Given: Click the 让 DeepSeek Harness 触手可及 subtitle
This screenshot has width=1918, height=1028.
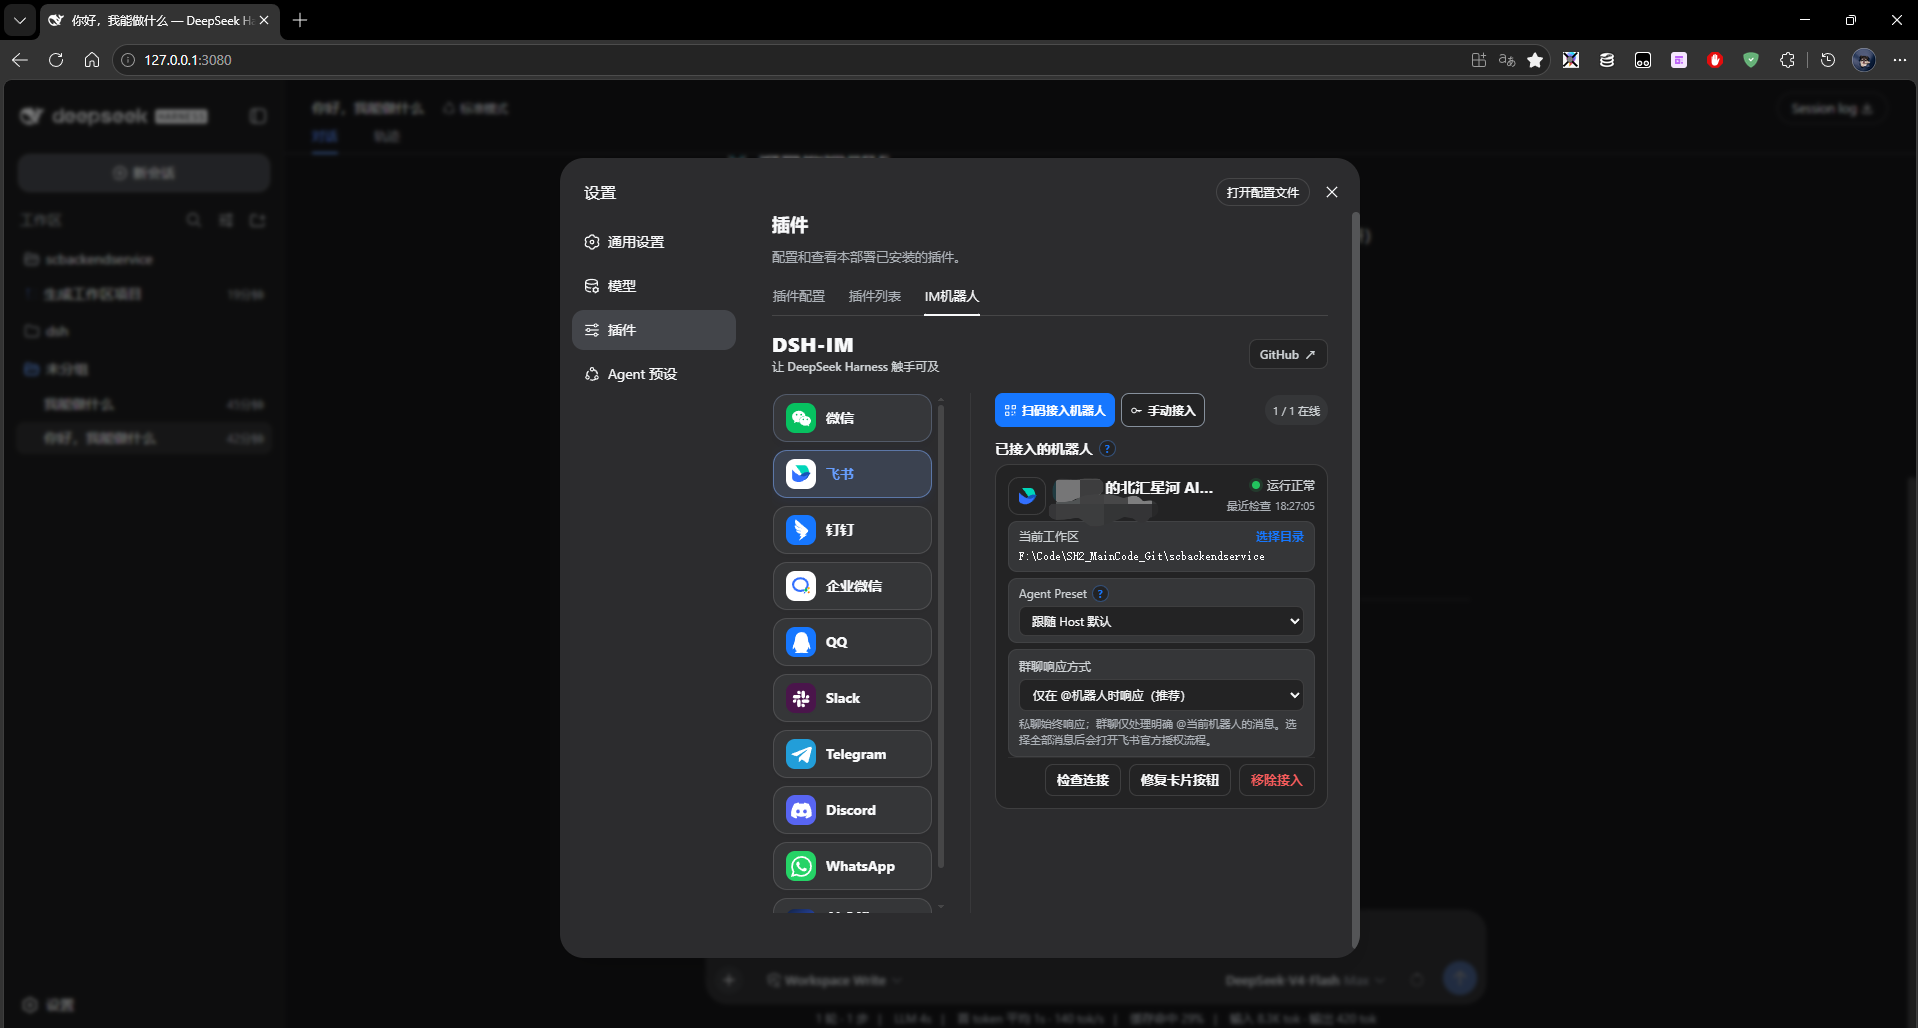Looking at the screenshot, I should click(856, 367).
